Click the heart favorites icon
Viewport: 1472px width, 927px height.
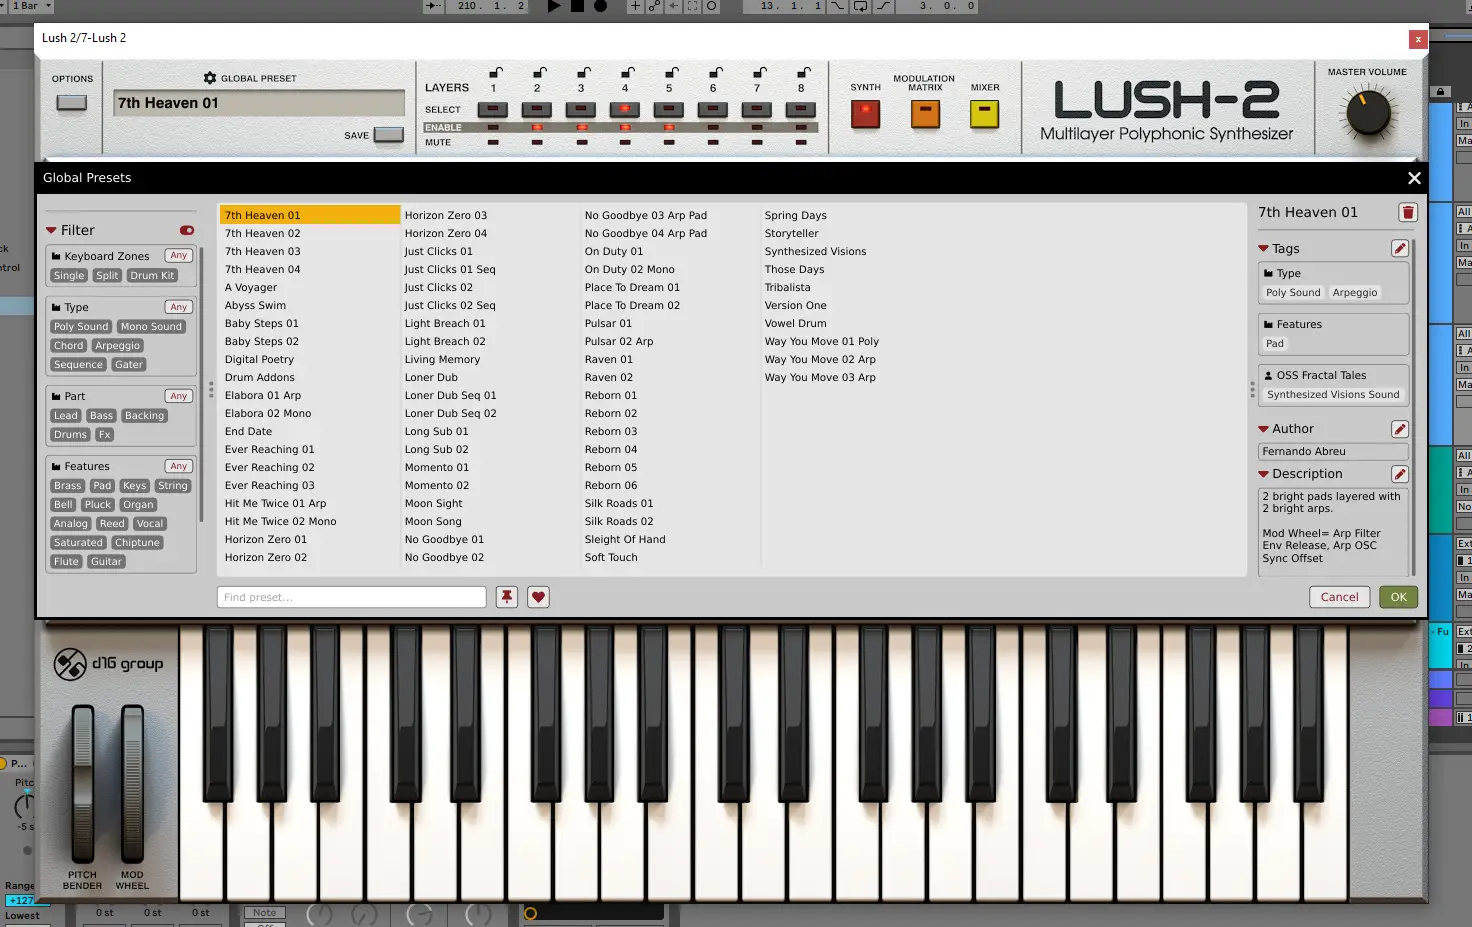[538, 597]
